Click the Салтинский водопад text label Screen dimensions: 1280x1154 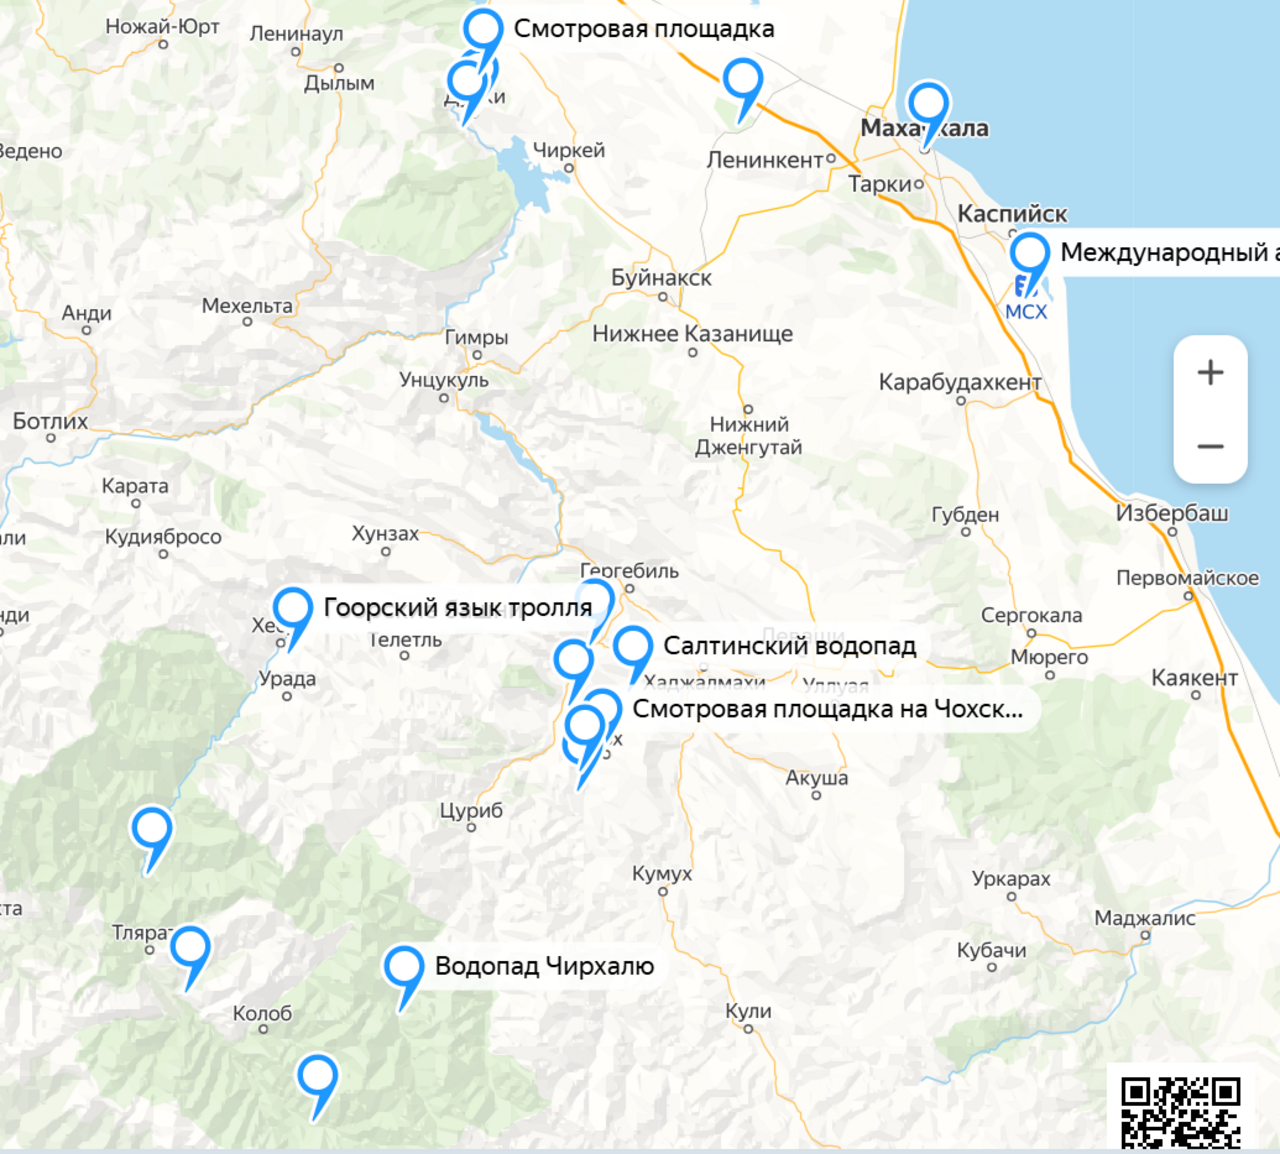[789, 646]
